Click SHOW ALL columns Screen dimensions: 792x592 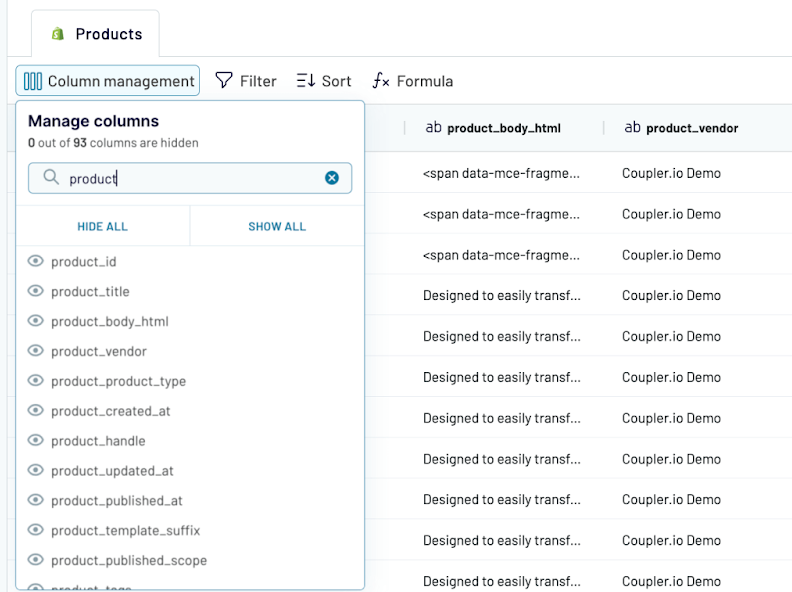[277, 226]
